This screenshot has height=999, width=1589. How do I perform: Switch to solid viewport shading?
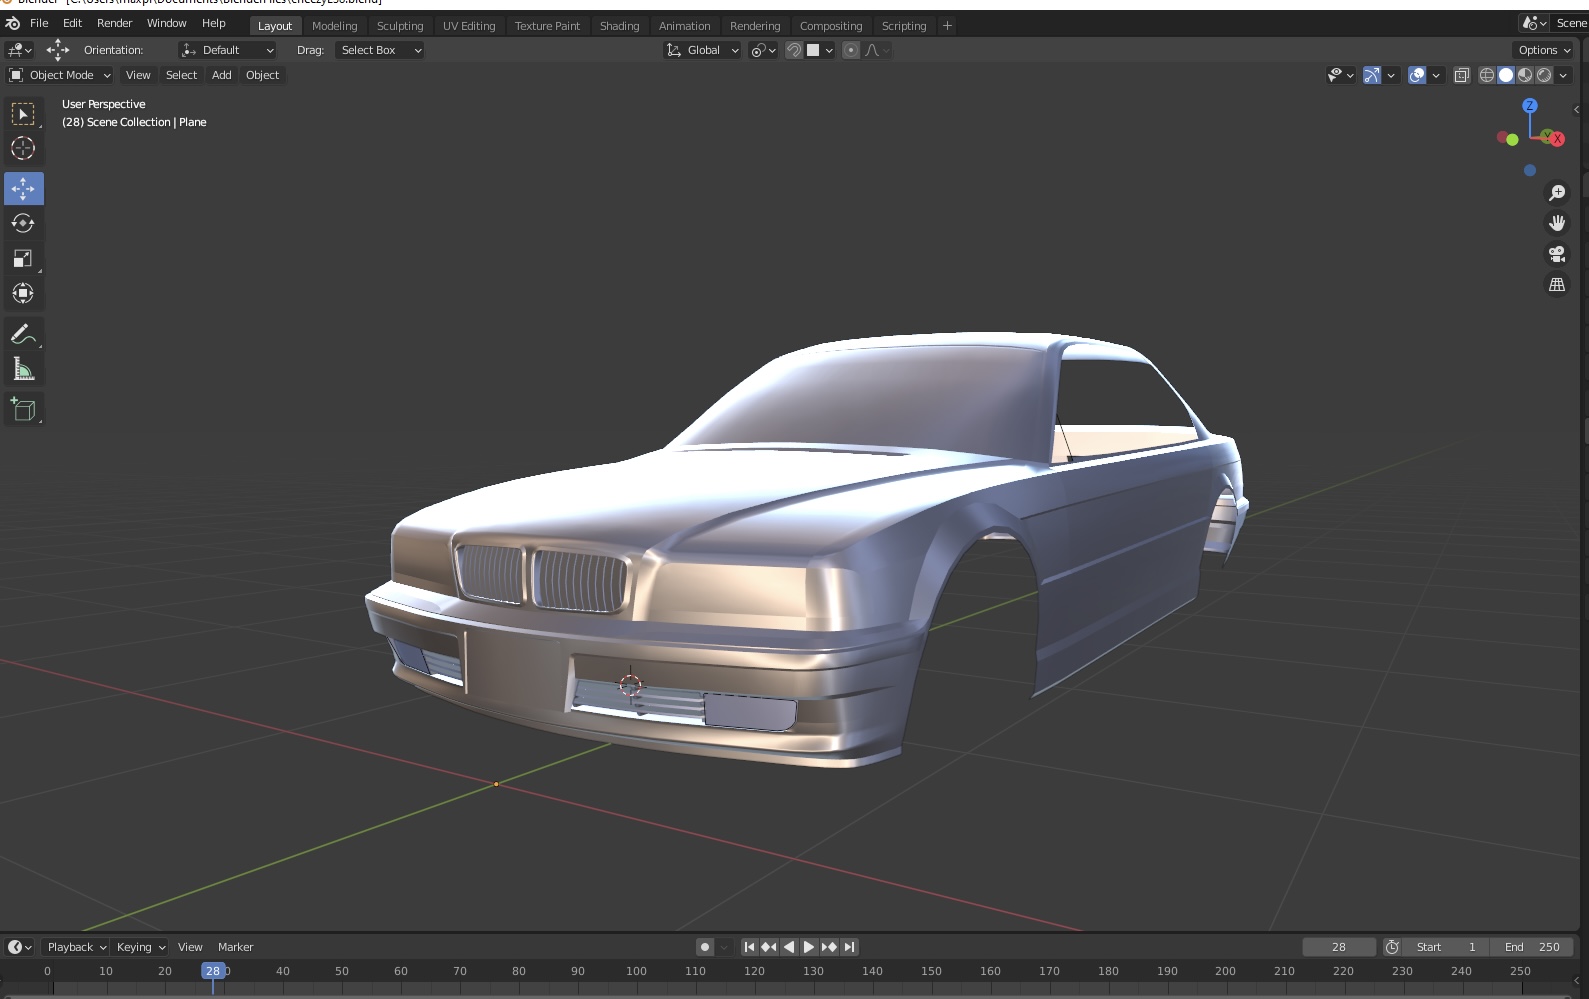pos(1506,75)
